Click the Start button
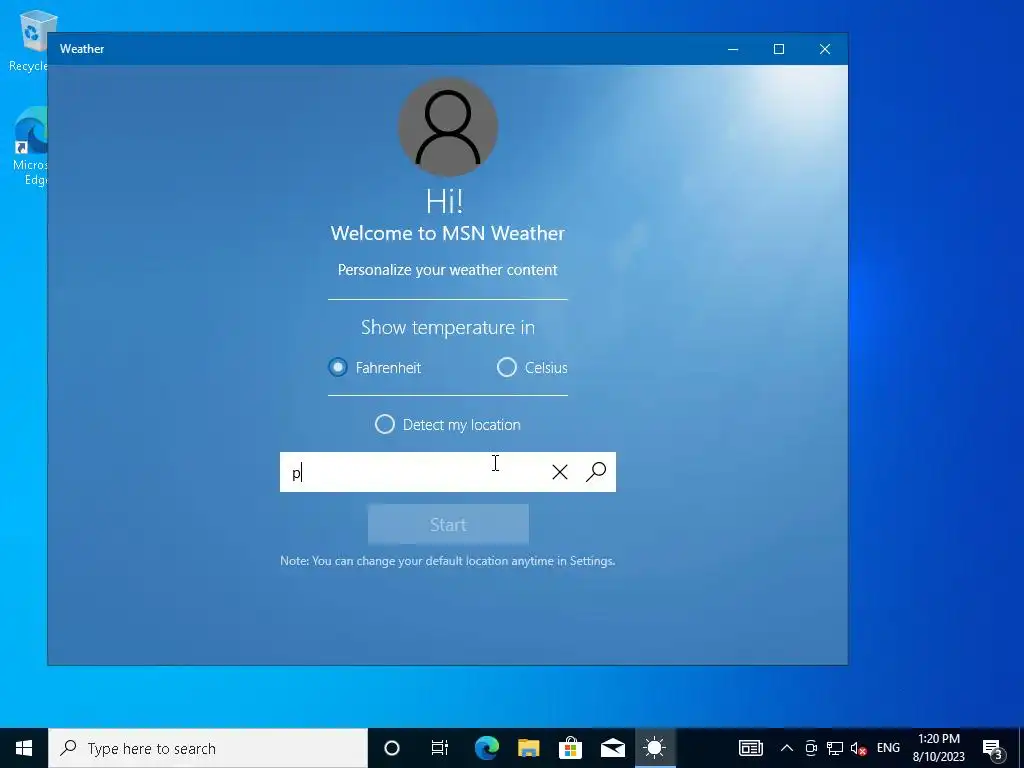The height and width of the screenshot is (768, 1024). [x=448, y=524]
